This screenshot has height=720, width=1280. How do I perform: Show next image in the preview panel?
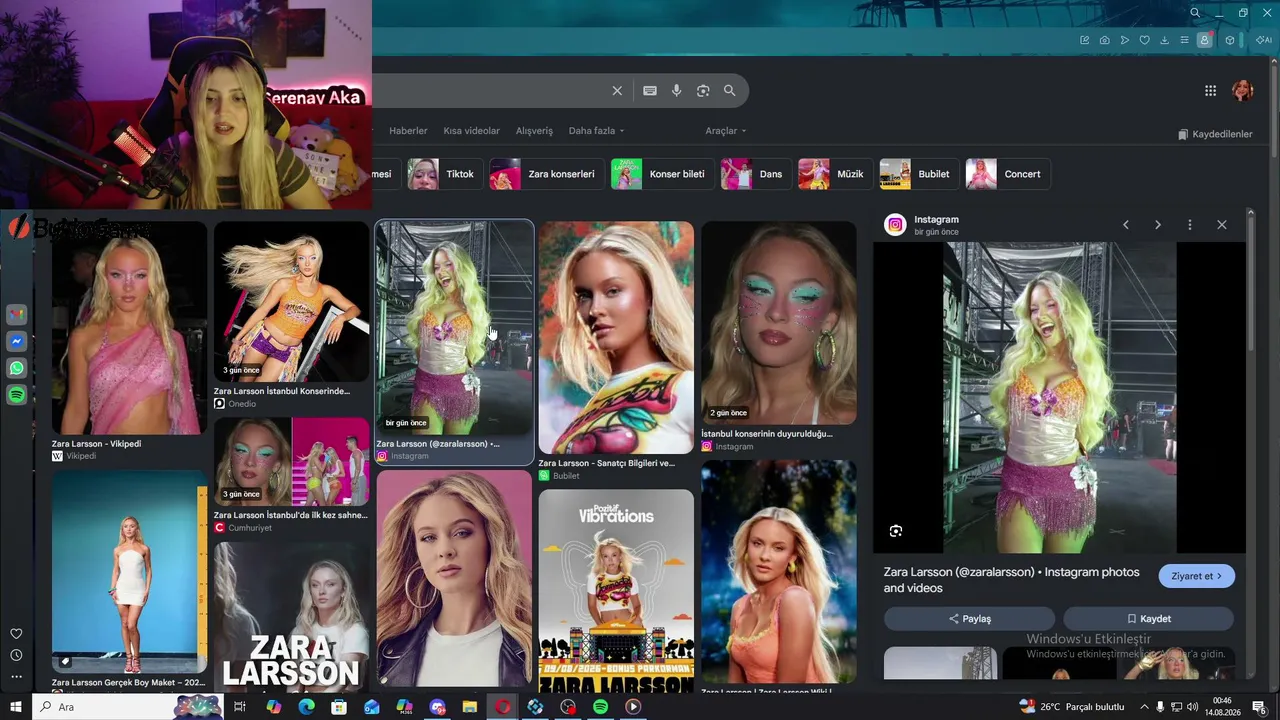[1158, 225]
